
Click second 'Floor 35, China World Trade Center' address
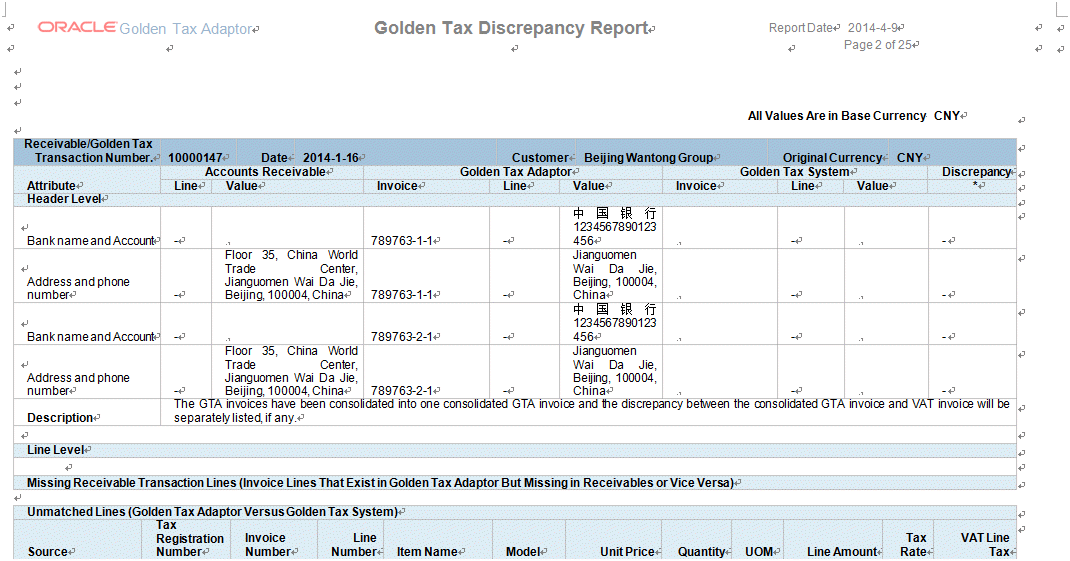coord(291,371)
